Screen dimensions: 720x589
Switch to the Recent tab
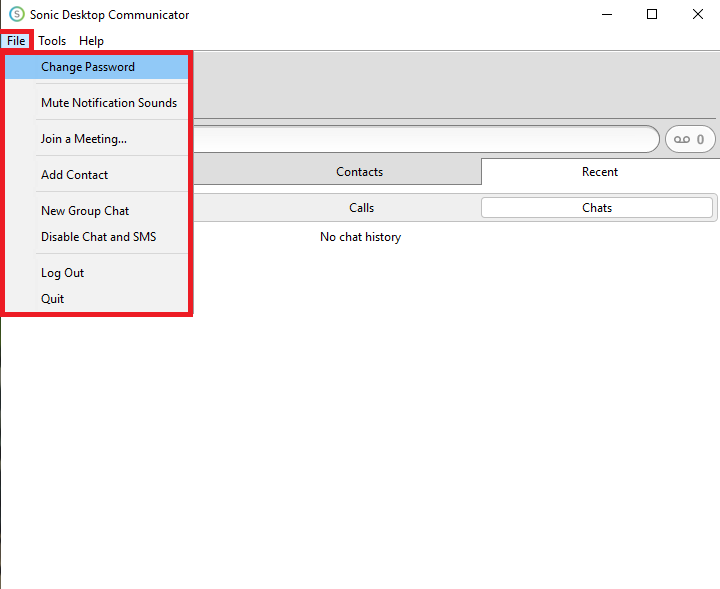(x=600, y=172)
